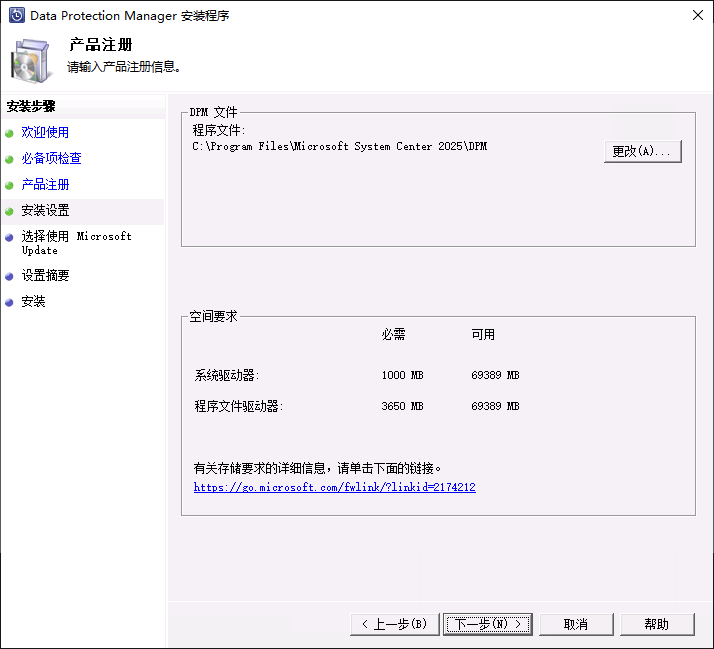Click the Data Protection Manager title bar icon
Screen dimensions: 714x649
pos(17,15)
